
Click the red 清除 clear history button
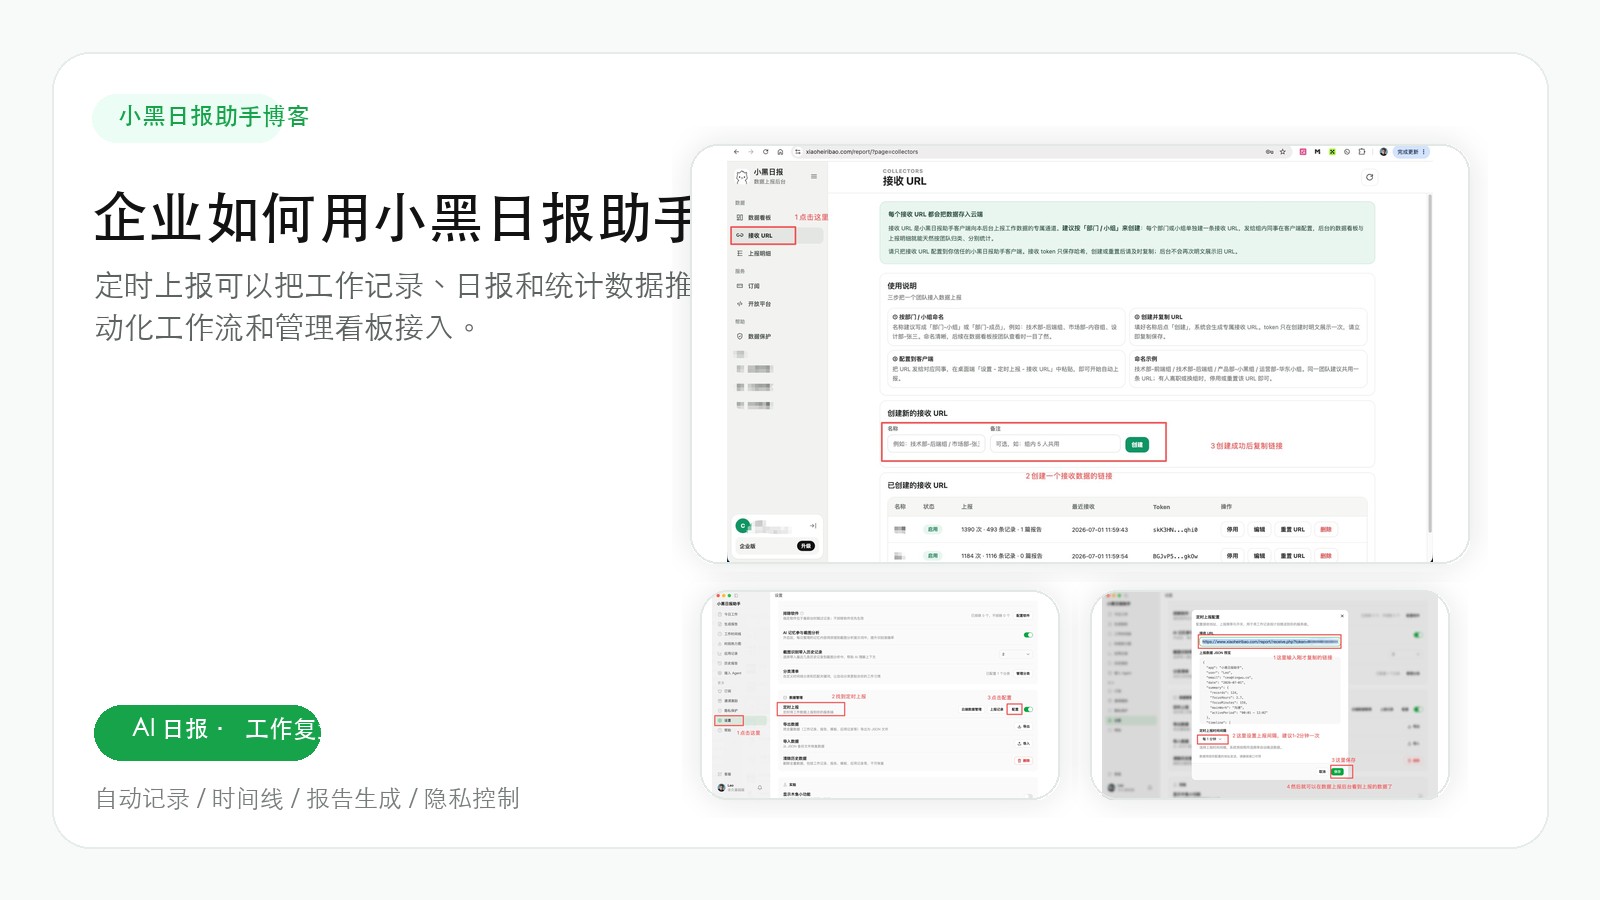[x=1024, y=761]
